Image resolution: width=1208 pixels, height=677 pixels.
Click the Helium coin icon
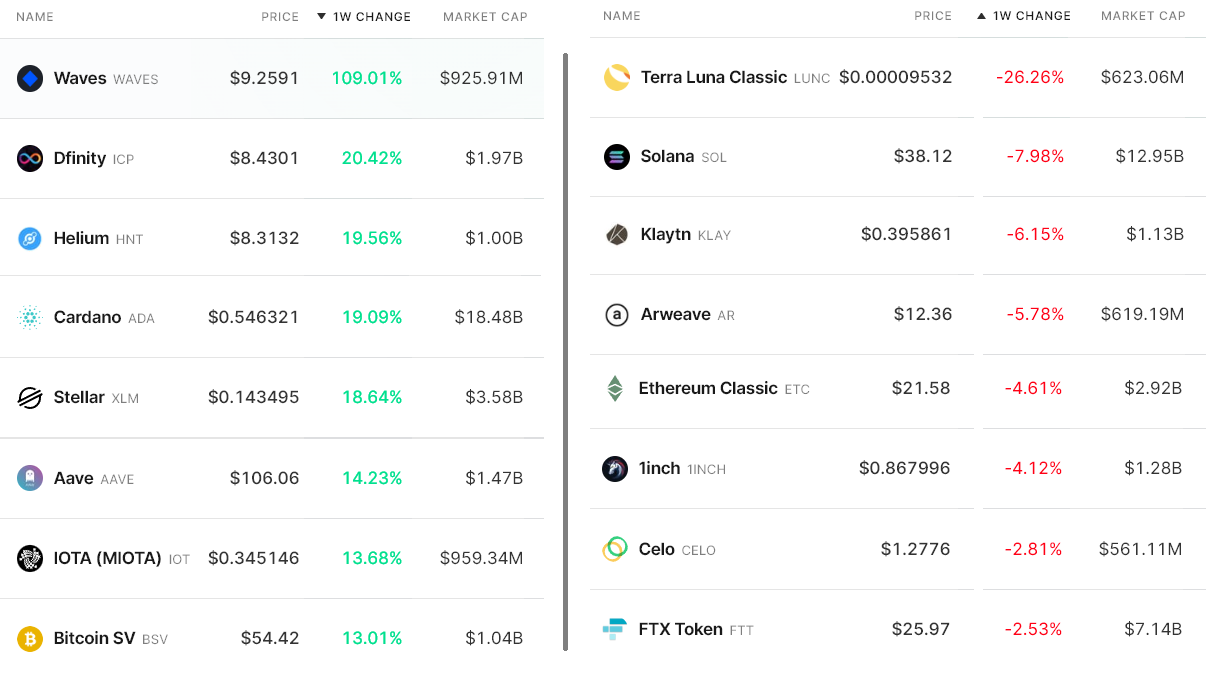[x=30, y=238]
